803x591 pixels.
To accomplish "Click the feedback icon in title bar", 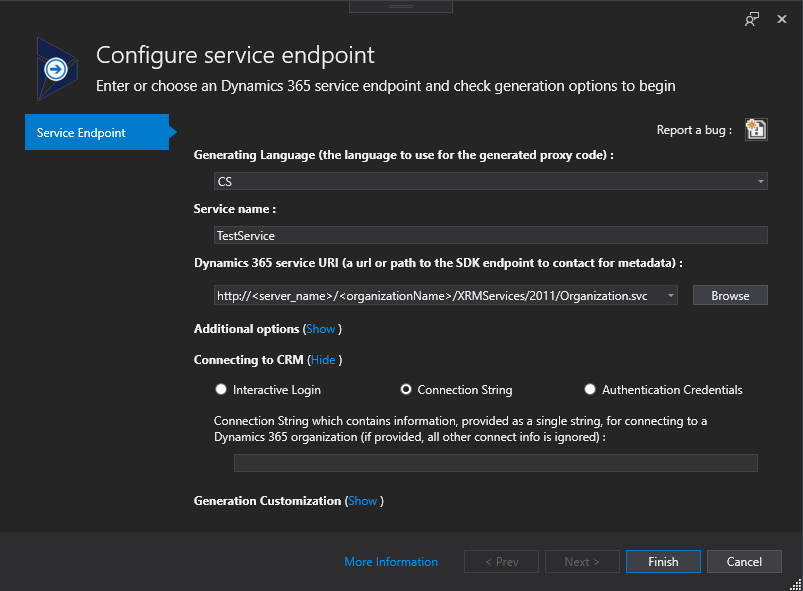I will [x=752, y=19].
